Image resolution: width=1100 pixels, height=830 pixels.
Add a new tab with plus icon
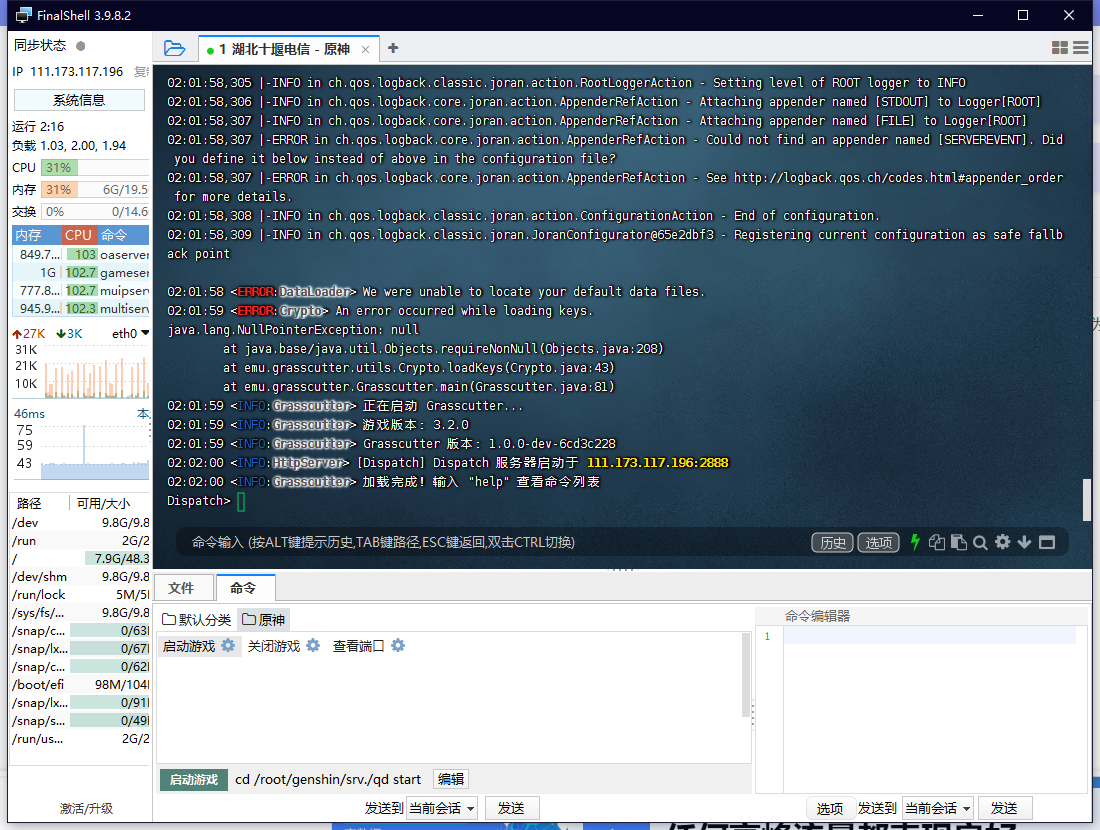pyautogui.click(x=393, y=48)
